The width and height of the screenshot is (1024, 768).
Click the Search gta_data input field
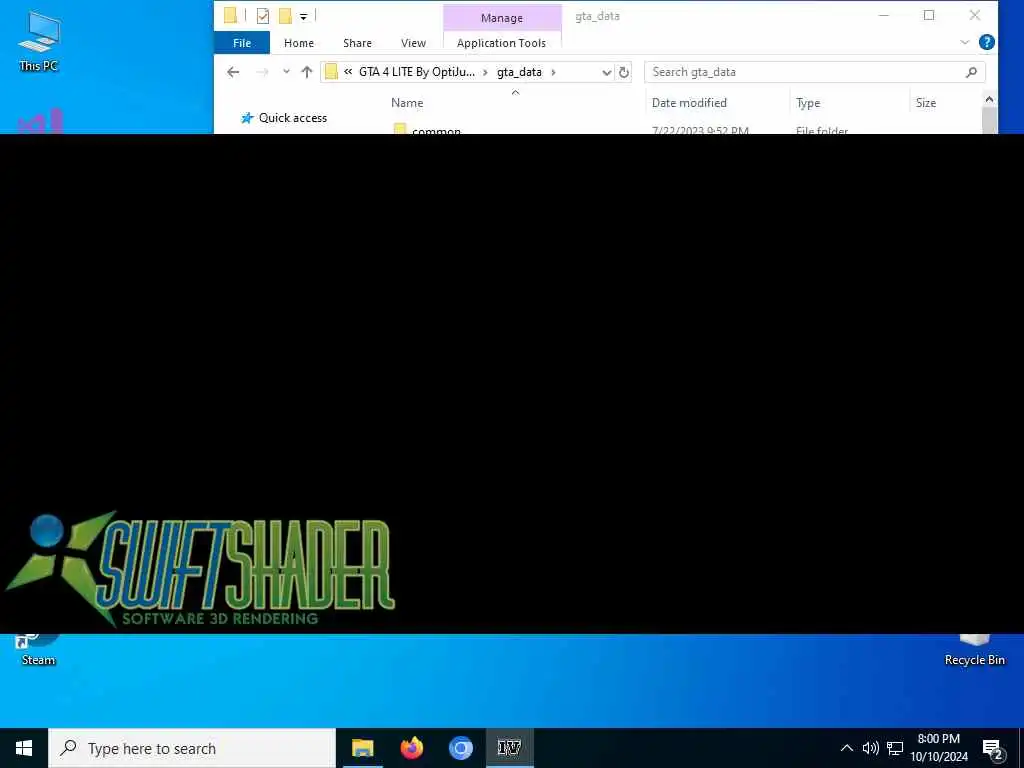(803, 72)
